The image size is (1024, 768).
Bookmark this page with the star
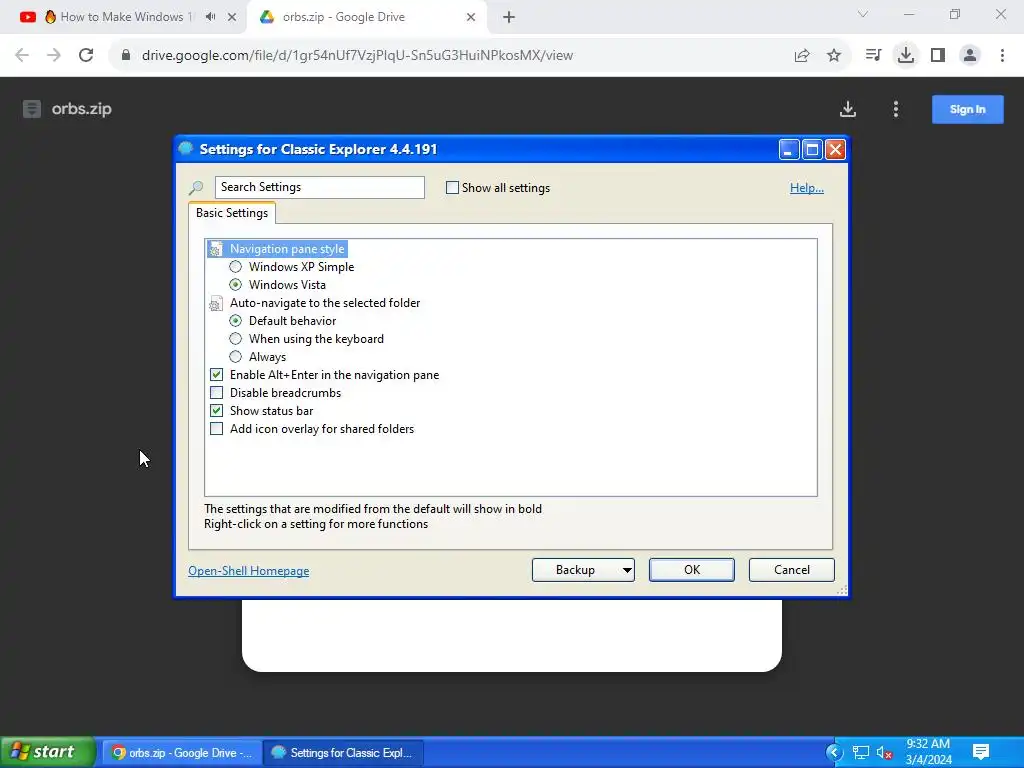coord(834,56)
